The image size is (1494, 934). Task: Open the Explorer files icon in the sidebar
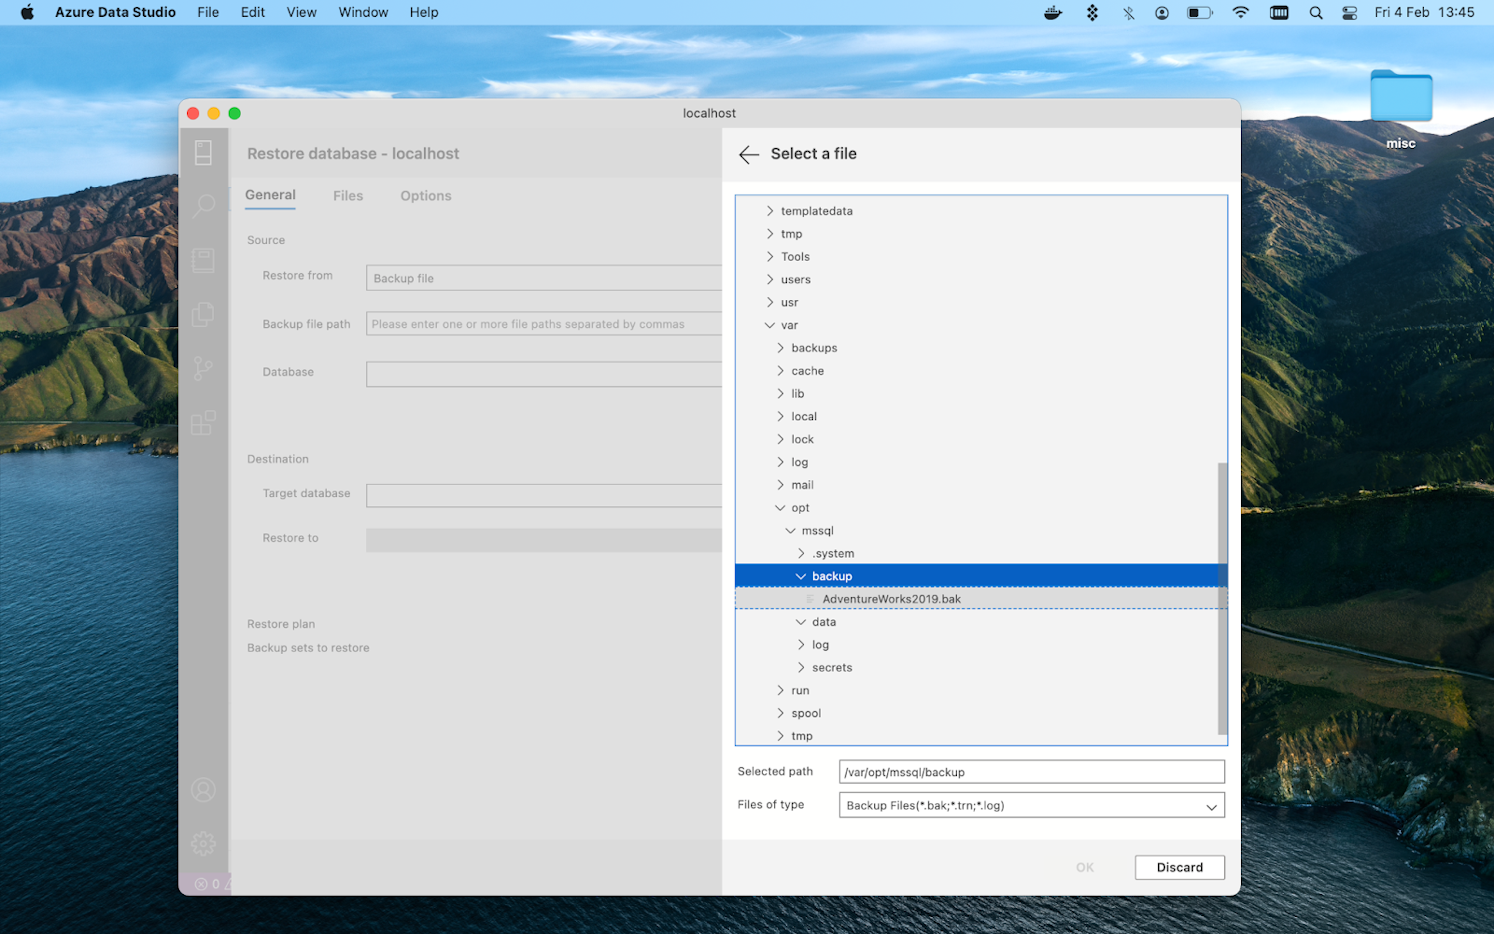pyautogui.click(x=203, y=315)
